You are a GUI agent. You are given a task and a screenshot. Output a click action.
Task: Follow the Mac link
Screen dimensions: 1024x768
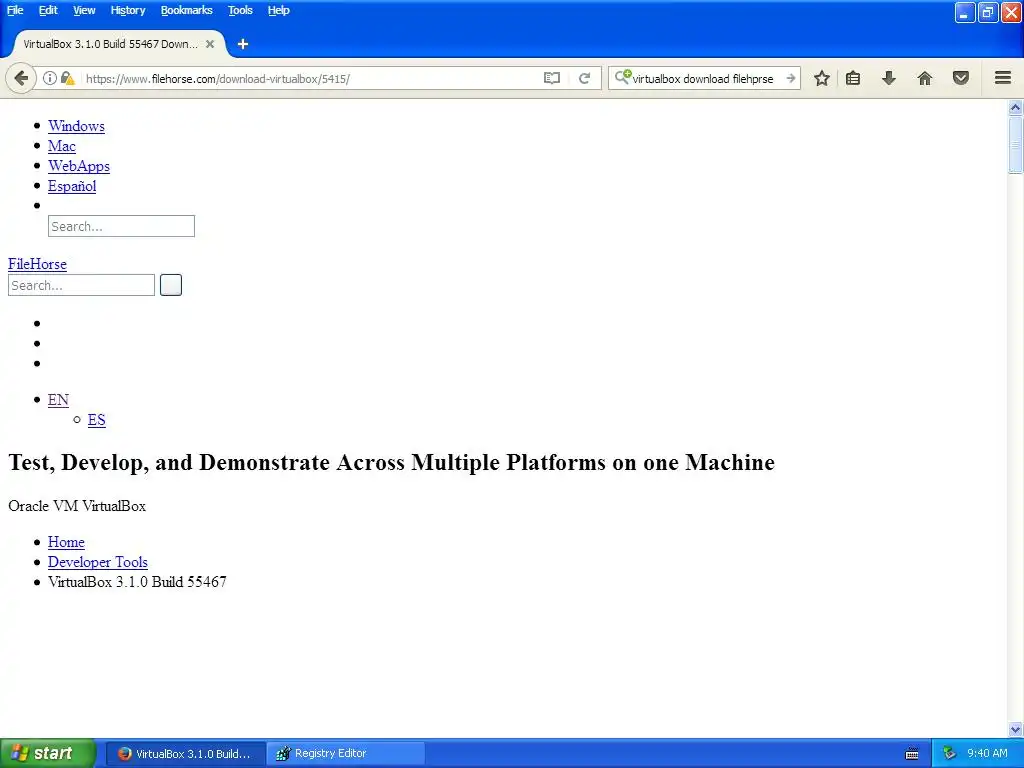coord(62,146)
